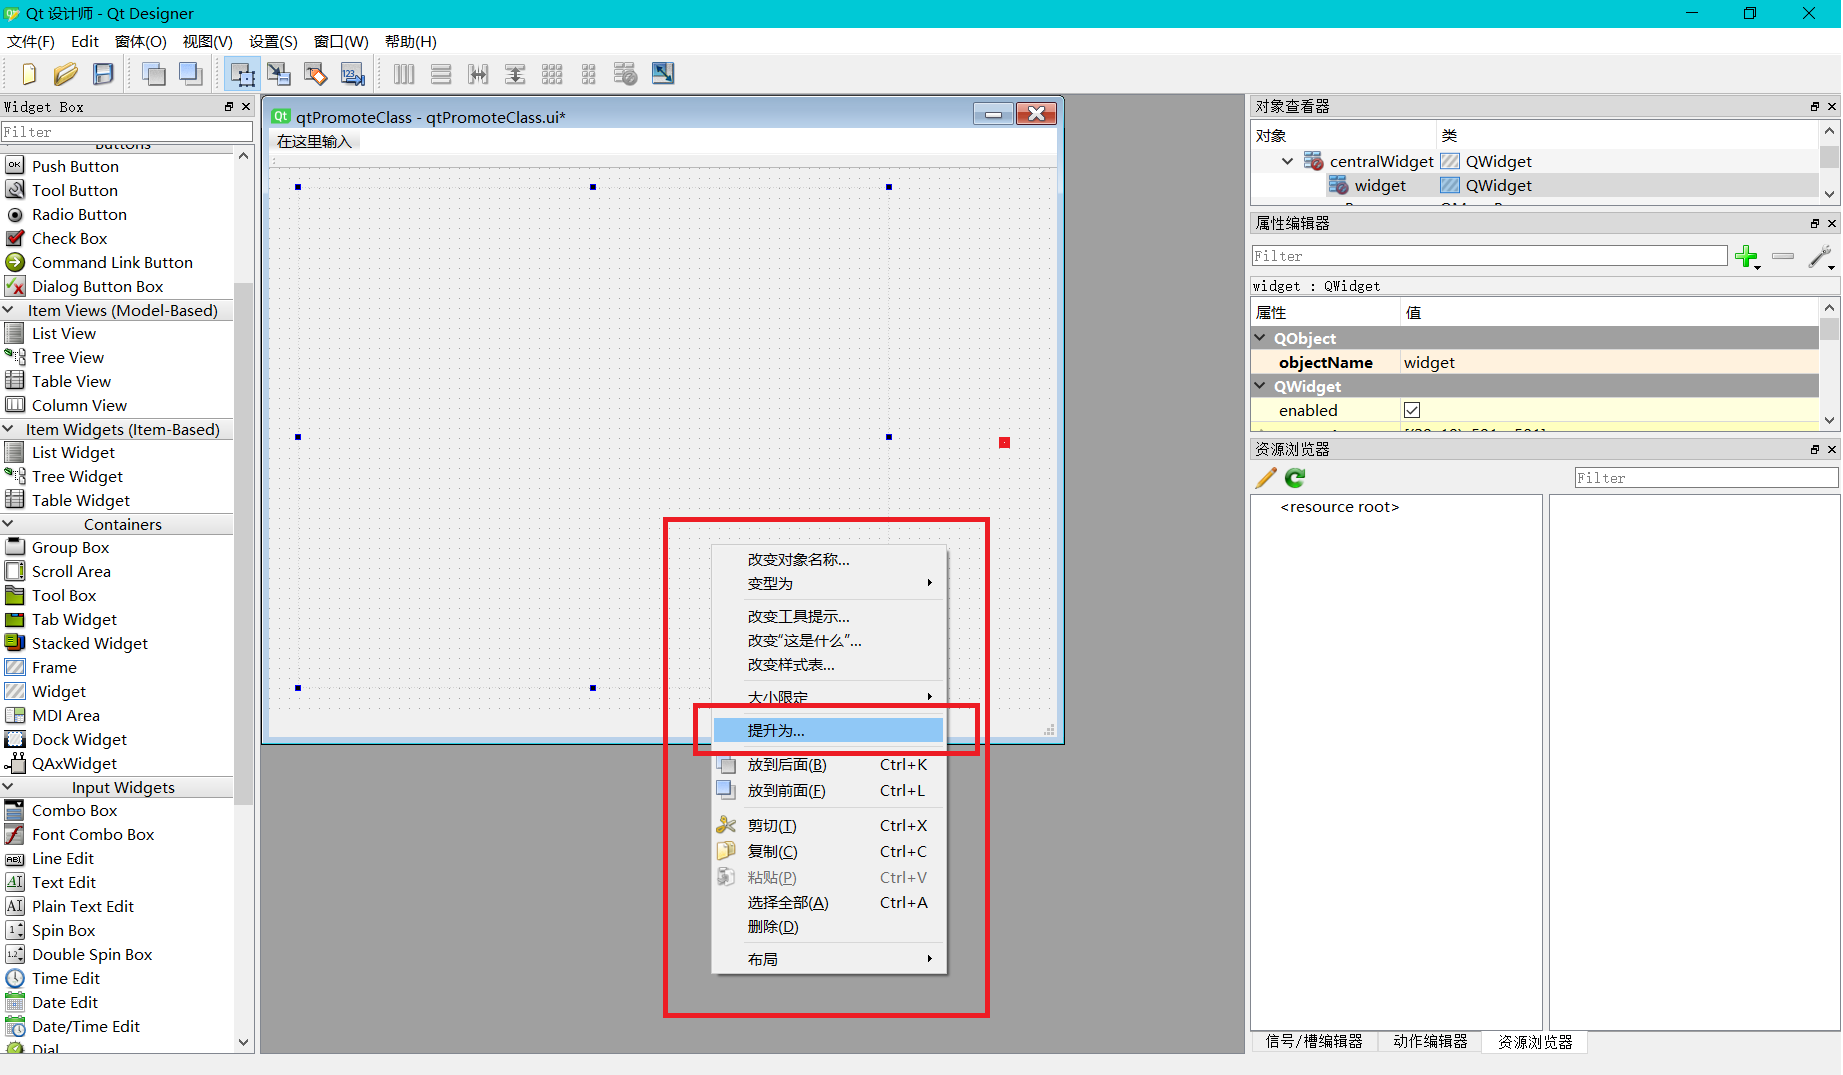Click the Break Layout toolbar icon
This screenshot has width=1843, height=1075.
tap(625, 73)
